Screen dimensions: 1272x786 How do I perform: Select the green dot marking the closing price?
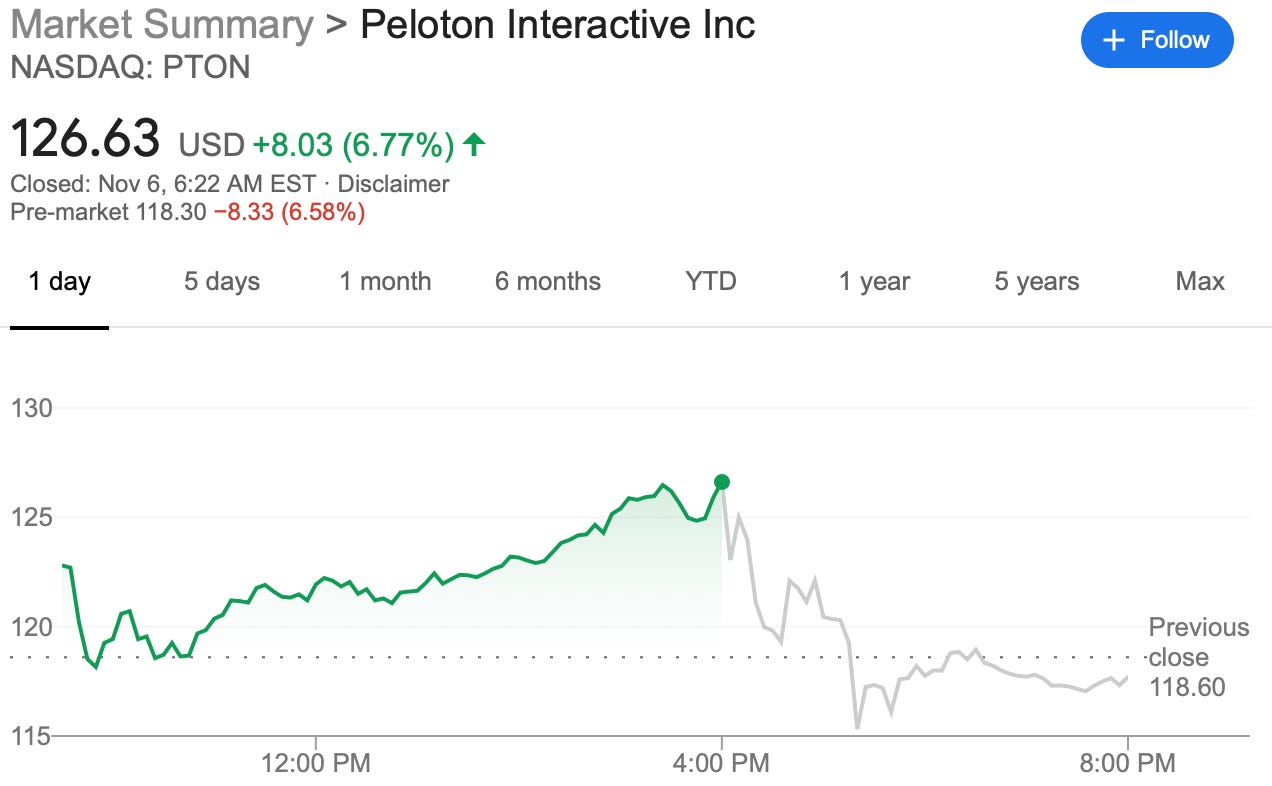pyautogui.click(x=721, y=483)
